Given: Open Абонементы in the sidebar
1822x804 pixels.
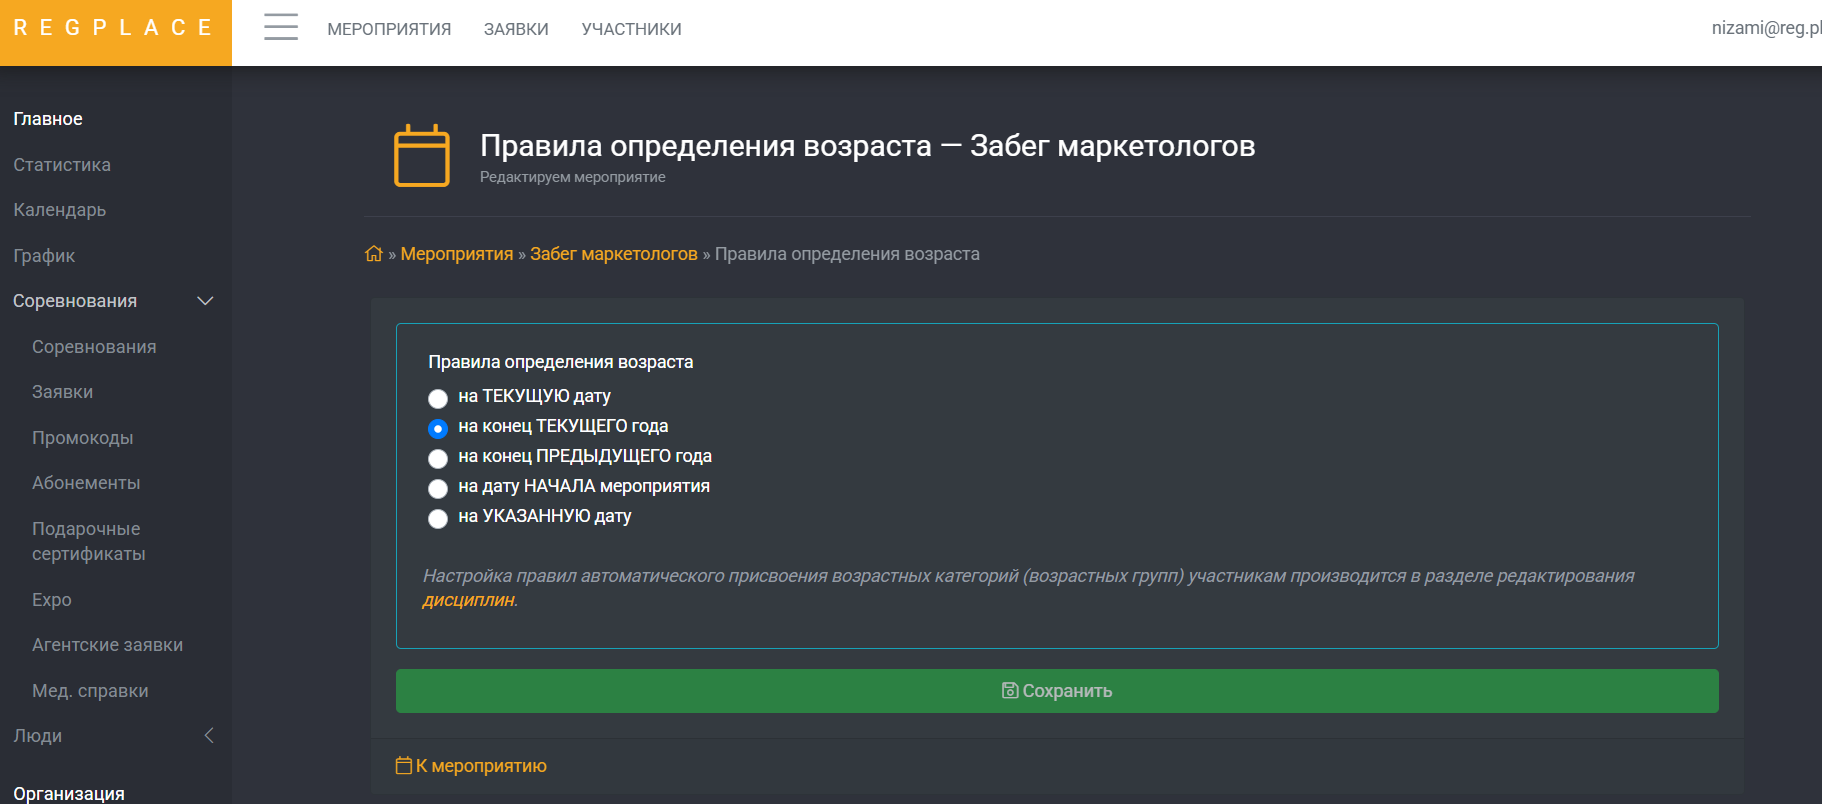Looking at the screenshot, I should tap(86, 483).
